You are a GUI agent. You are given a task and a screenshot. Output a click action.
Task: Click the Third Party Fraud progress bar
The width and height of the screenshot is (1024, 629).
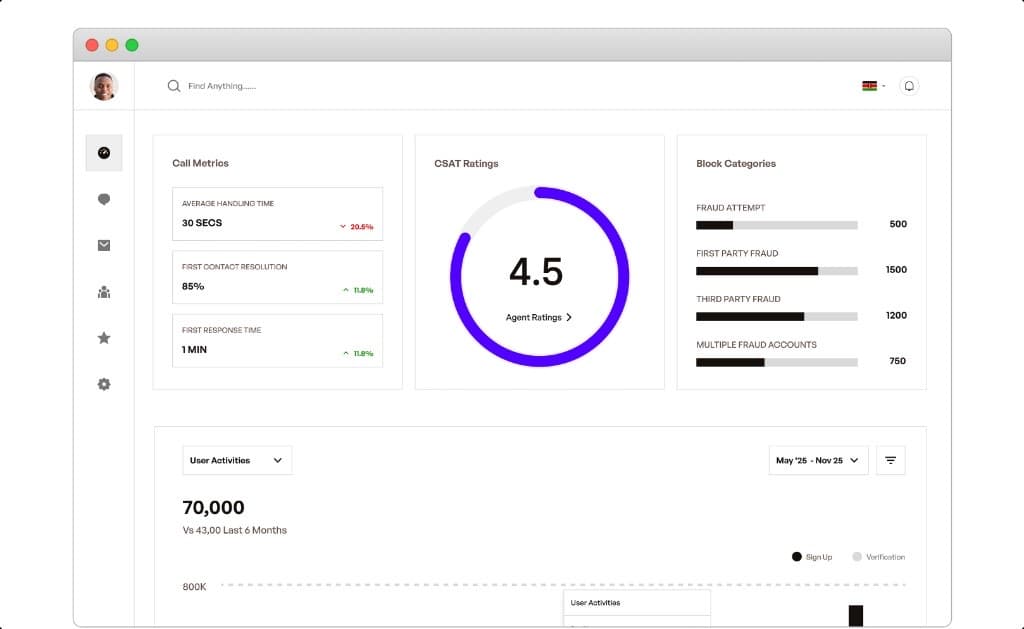(776, 317)
